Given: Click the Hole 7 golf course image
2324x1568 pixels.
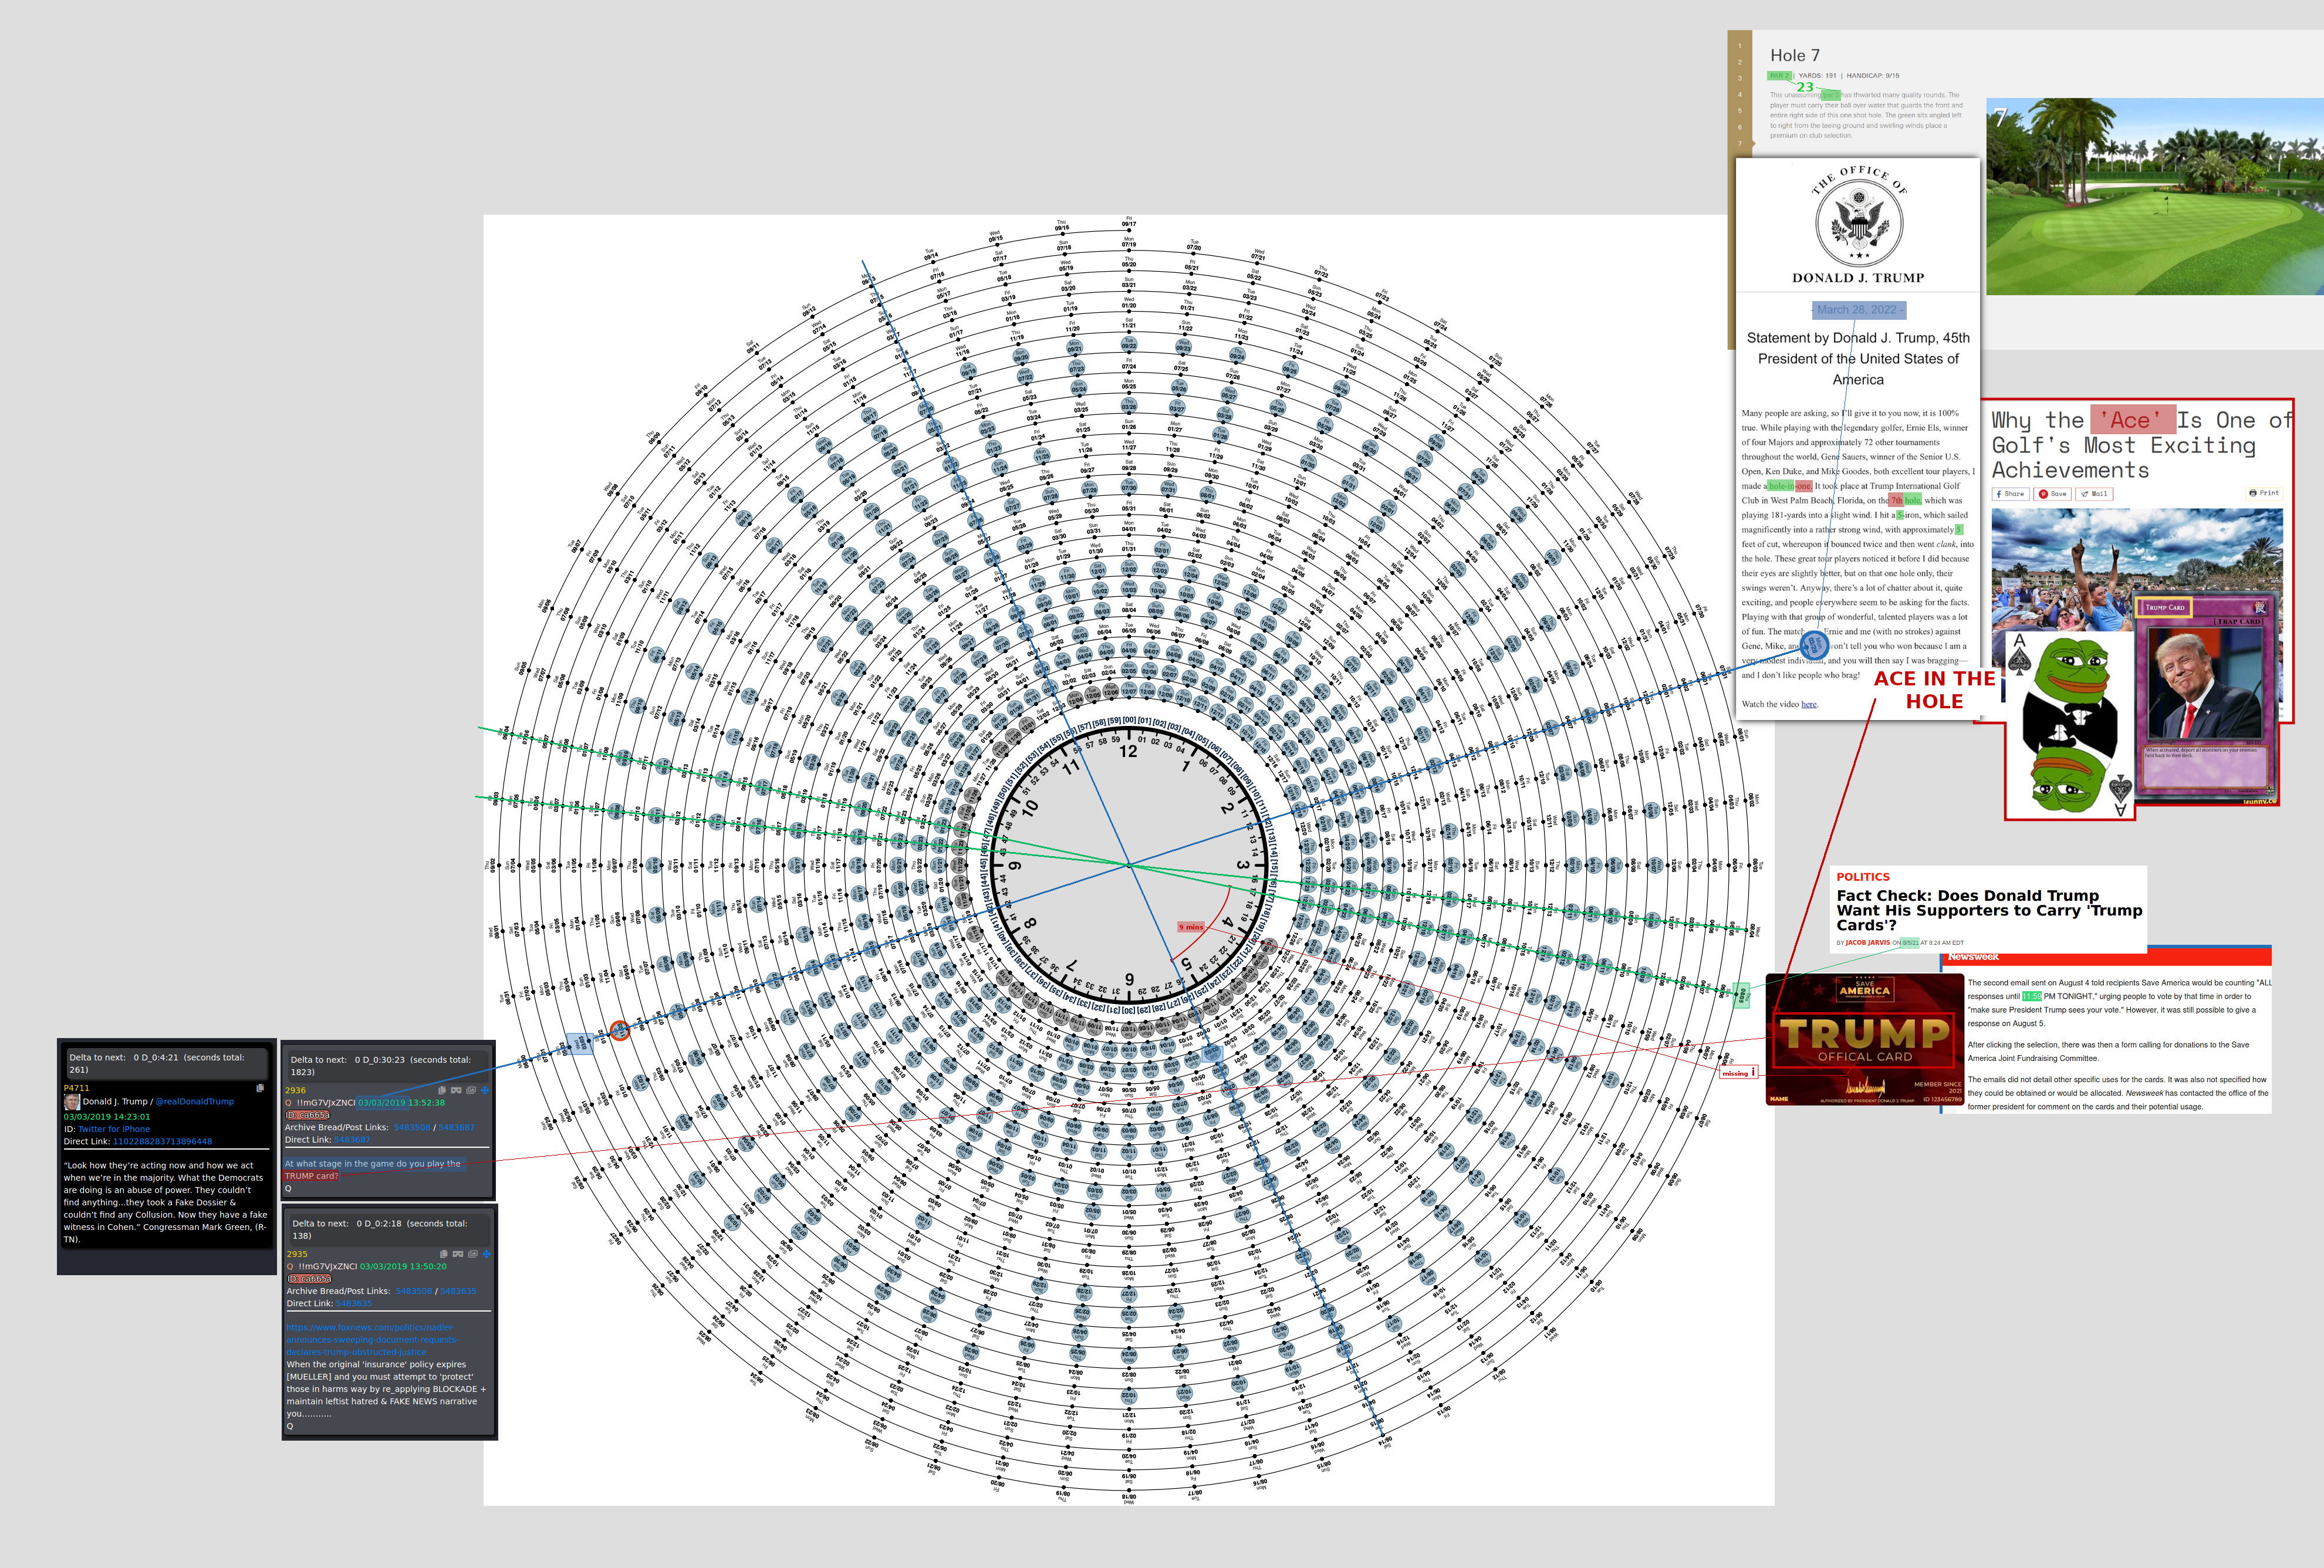Looking at the screenshot, I should click(2154, 196).
